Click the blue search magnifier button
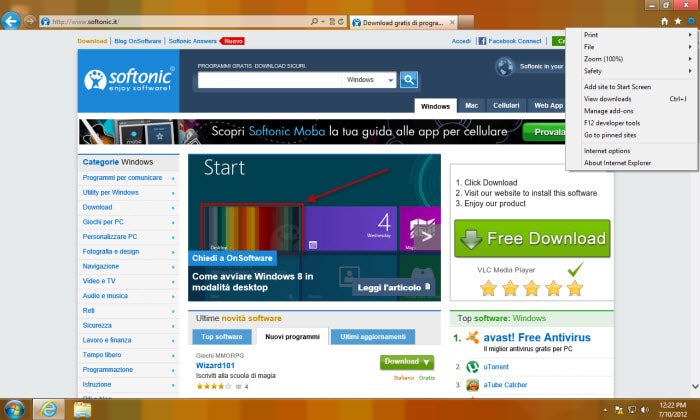This screenshot has width=700, height=420. pos(409,80)
